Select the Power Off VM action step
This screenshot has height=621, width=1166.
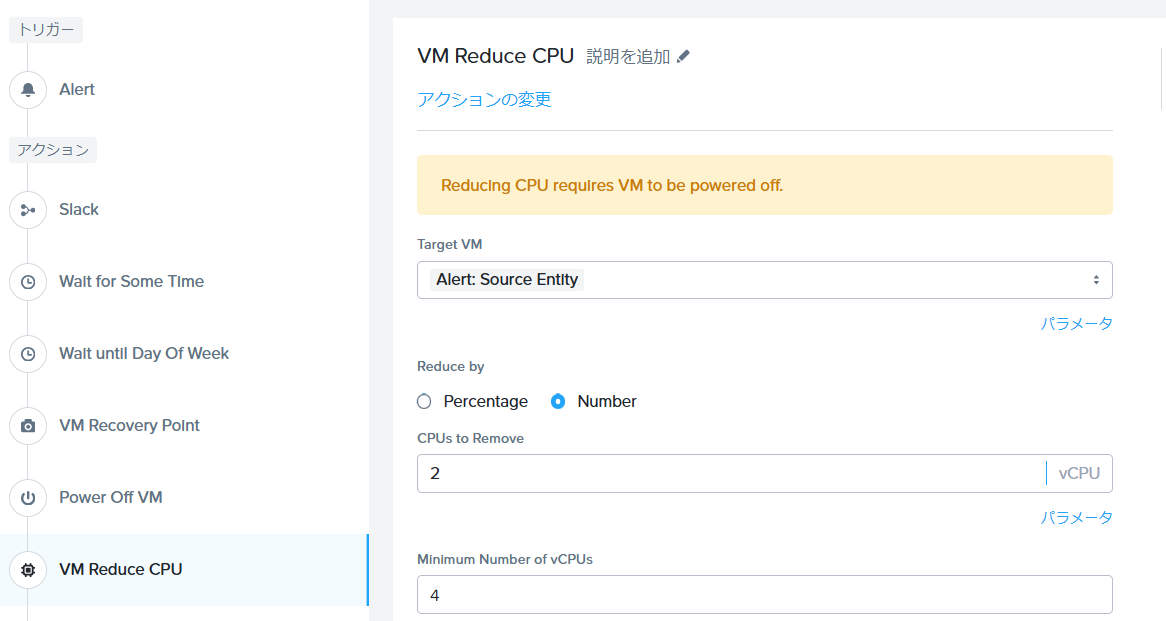click(110, 498)
